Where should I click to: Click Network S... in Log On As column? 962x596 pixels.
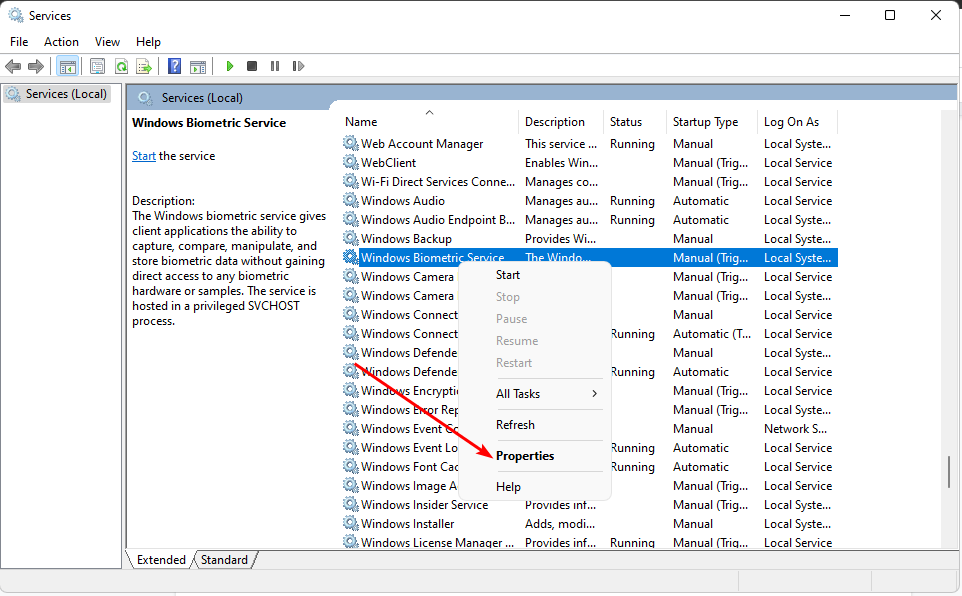[x=795, y=428]
